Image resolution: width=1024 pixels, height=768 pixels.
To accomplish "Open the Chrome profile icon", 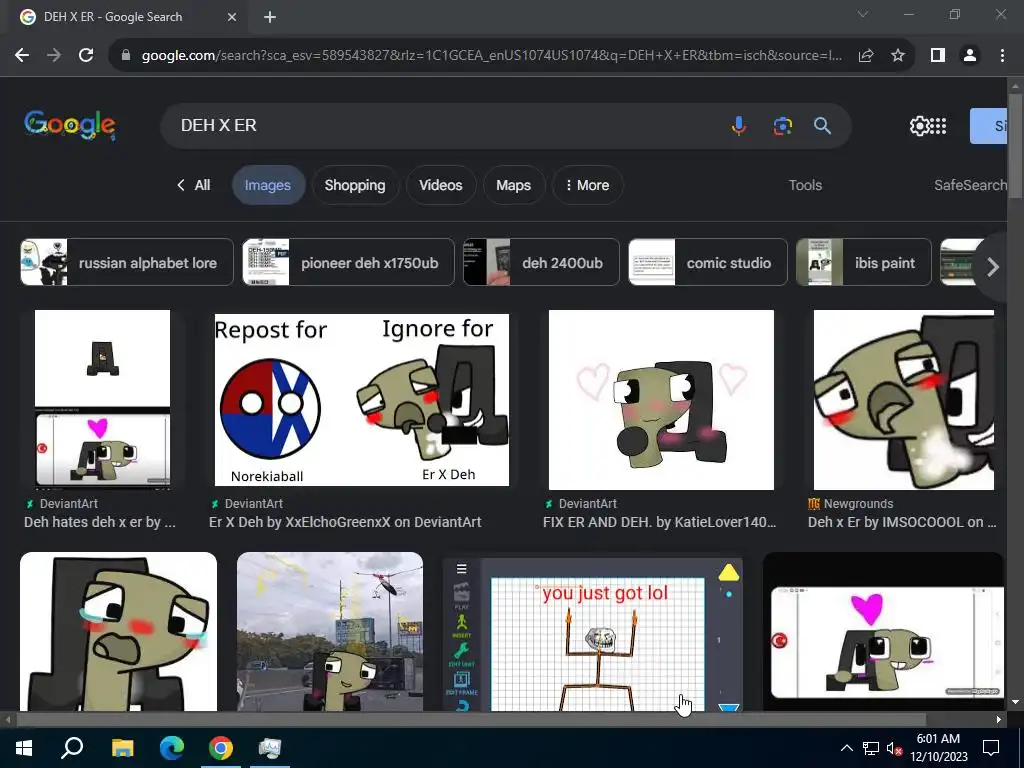I will coord(970,56).
